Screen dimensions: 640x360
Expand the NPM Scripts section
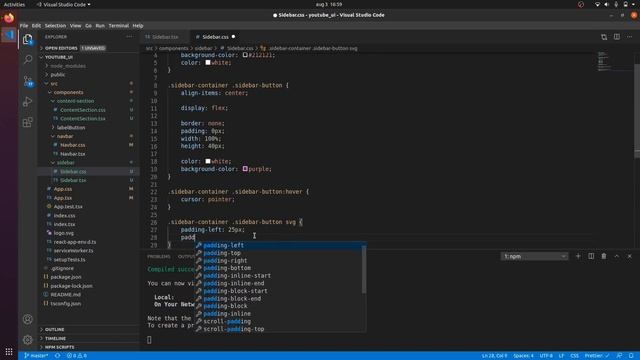89,347
